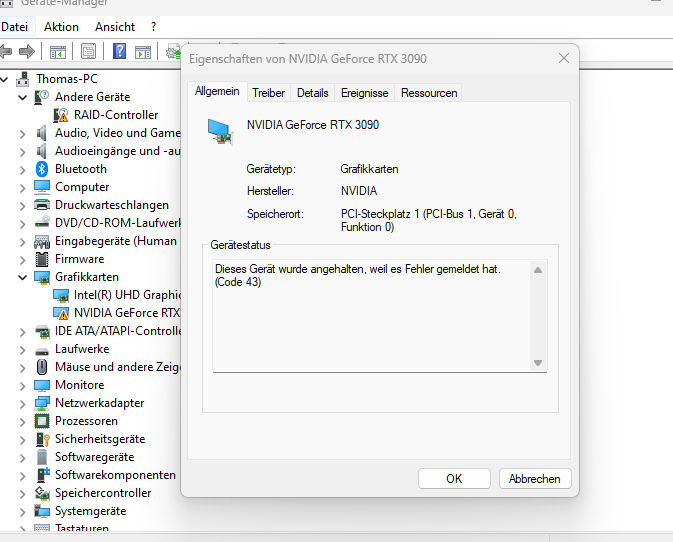Image resolution: width=673 pixels, height=542 pixels.
Task: Expand the Computer category
Action: click(23, 188)
